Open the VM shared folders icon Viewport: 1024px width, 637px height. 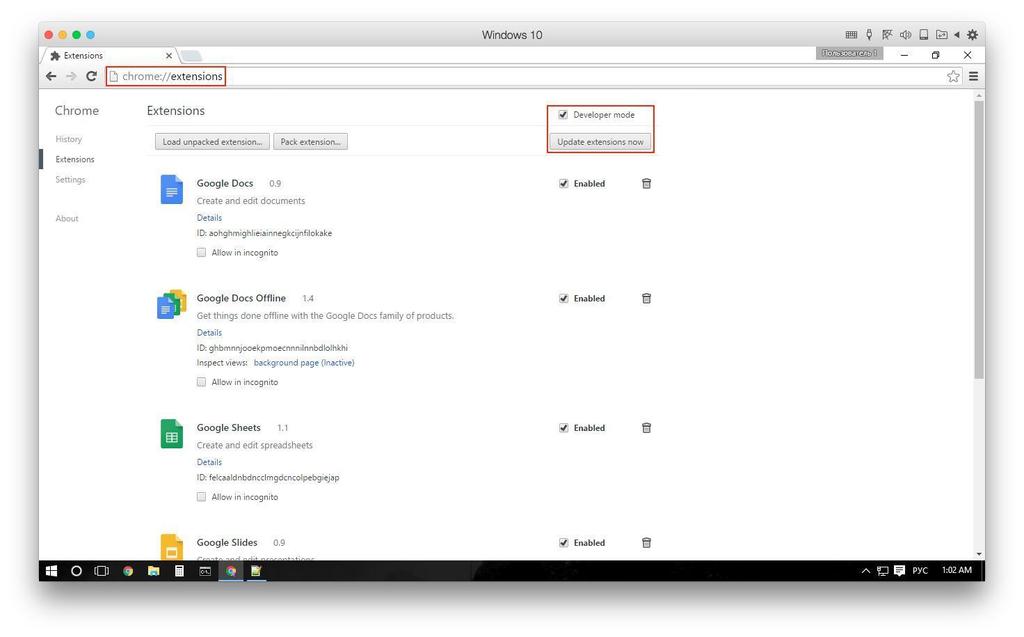[x=942, y=35]
